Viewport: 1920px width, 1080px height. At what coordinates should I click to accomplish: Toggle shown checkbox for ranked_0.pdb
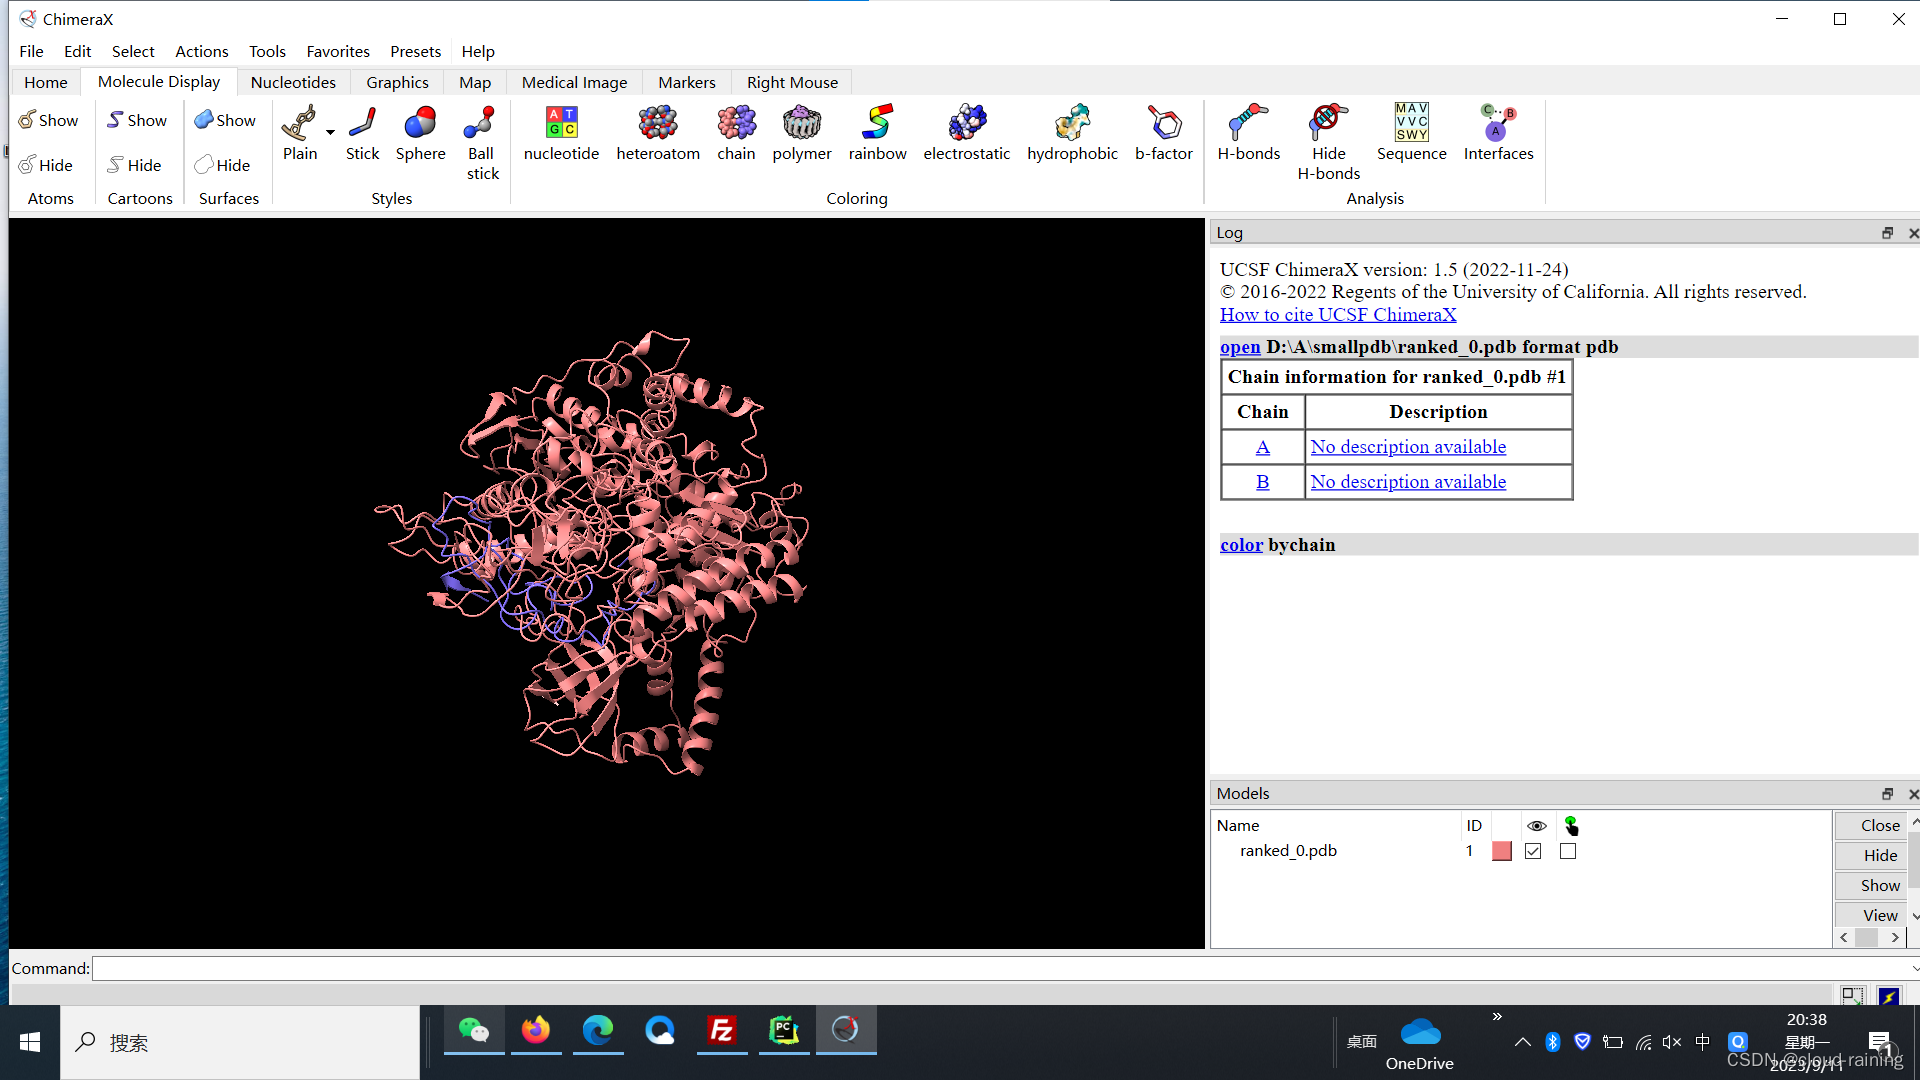point(1533,851)
